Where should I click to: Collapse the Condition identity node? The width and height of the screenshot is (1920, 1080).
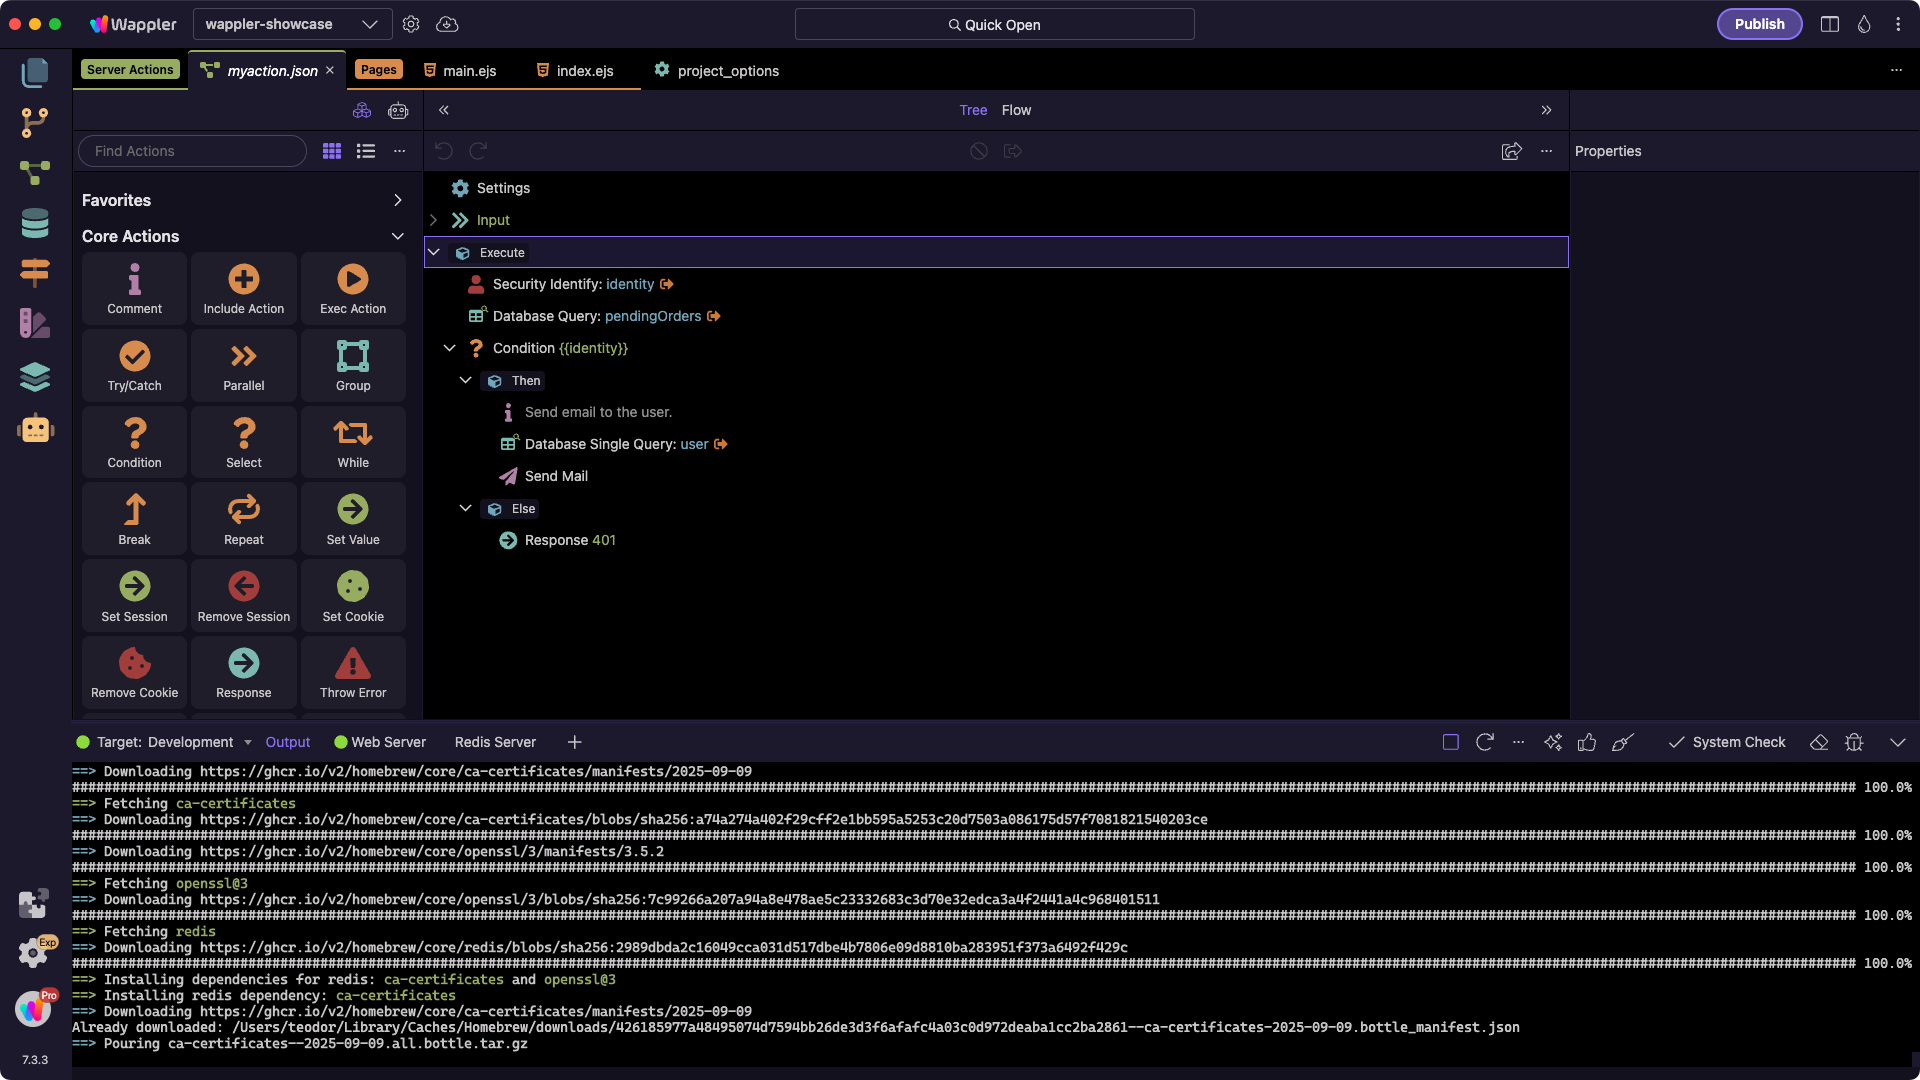pos(449,348)
